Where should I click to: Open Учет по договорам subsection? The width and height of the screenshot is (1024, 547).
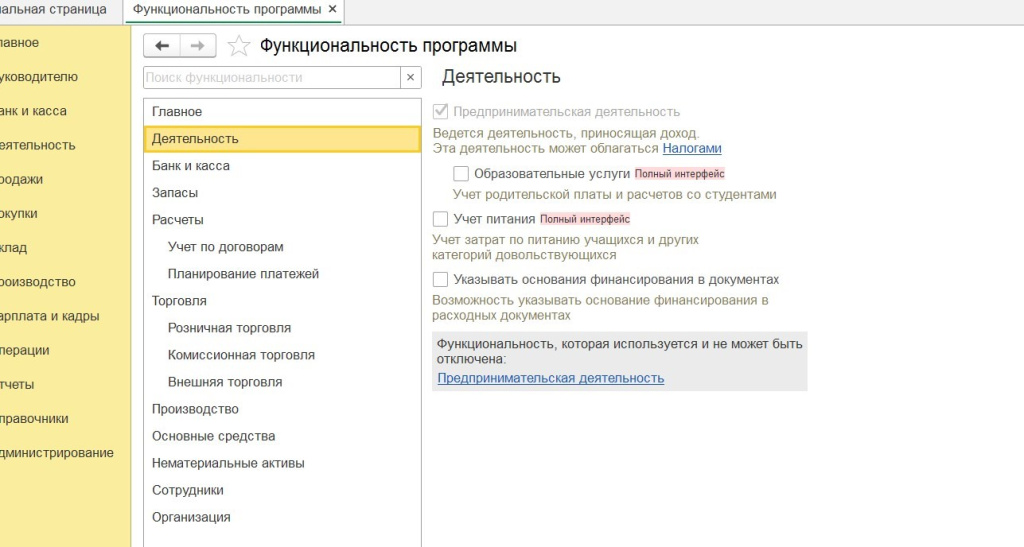226,247
